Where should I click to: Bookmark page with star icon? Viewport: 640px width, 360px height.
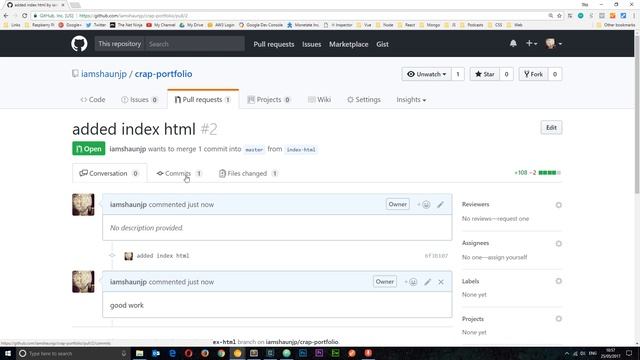[x=559, y=16]
